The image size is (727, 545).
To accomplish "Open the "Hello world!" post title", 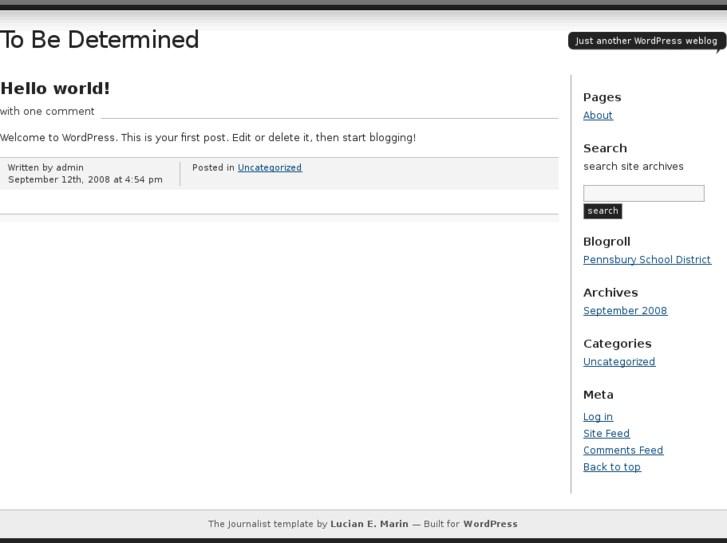I will coord(55,89).
